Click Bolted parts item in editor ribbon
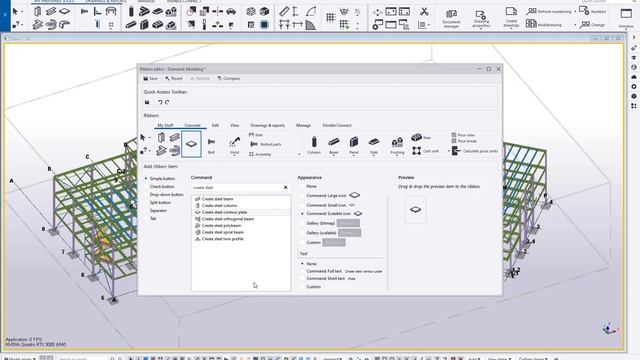This screenshot has width=640, height=360. pyautogui.click(x=265, y=144)
